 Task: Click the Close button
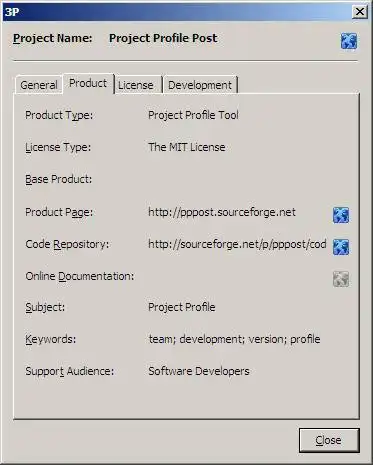tap(329, 440)
